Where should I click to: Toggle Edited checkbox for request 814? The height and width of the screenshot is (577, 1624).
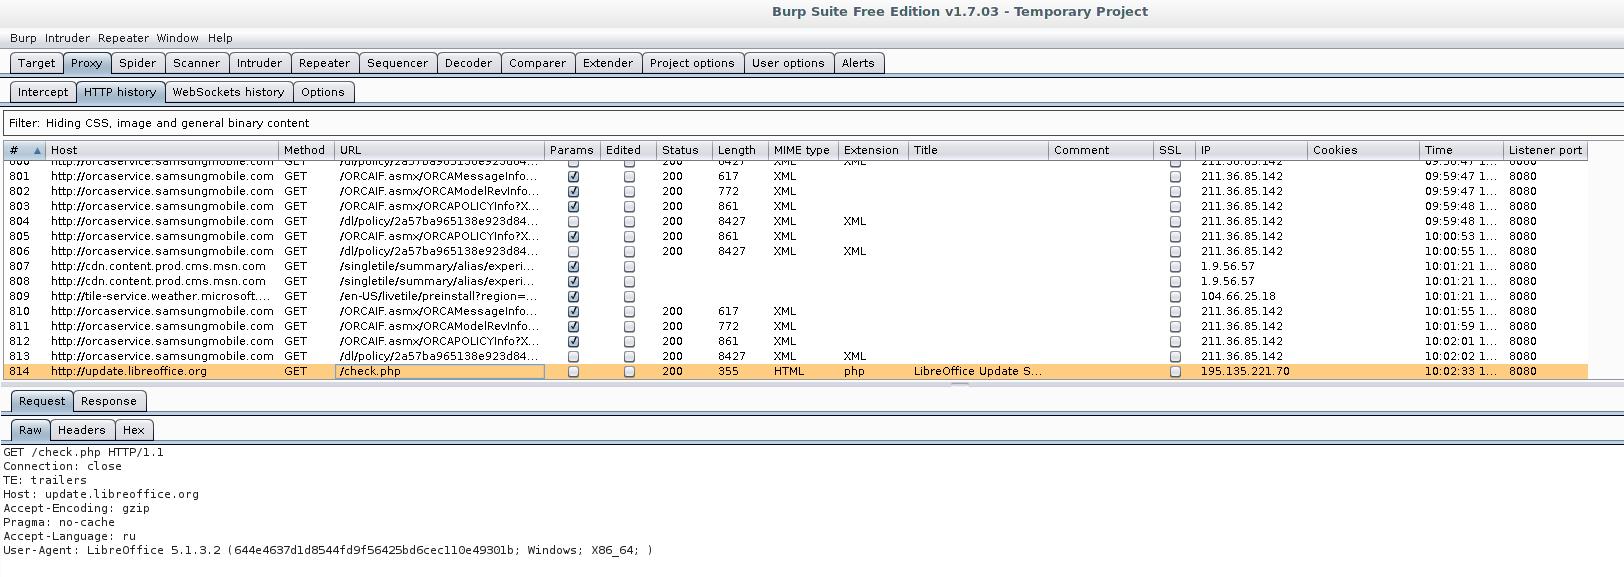629,372
